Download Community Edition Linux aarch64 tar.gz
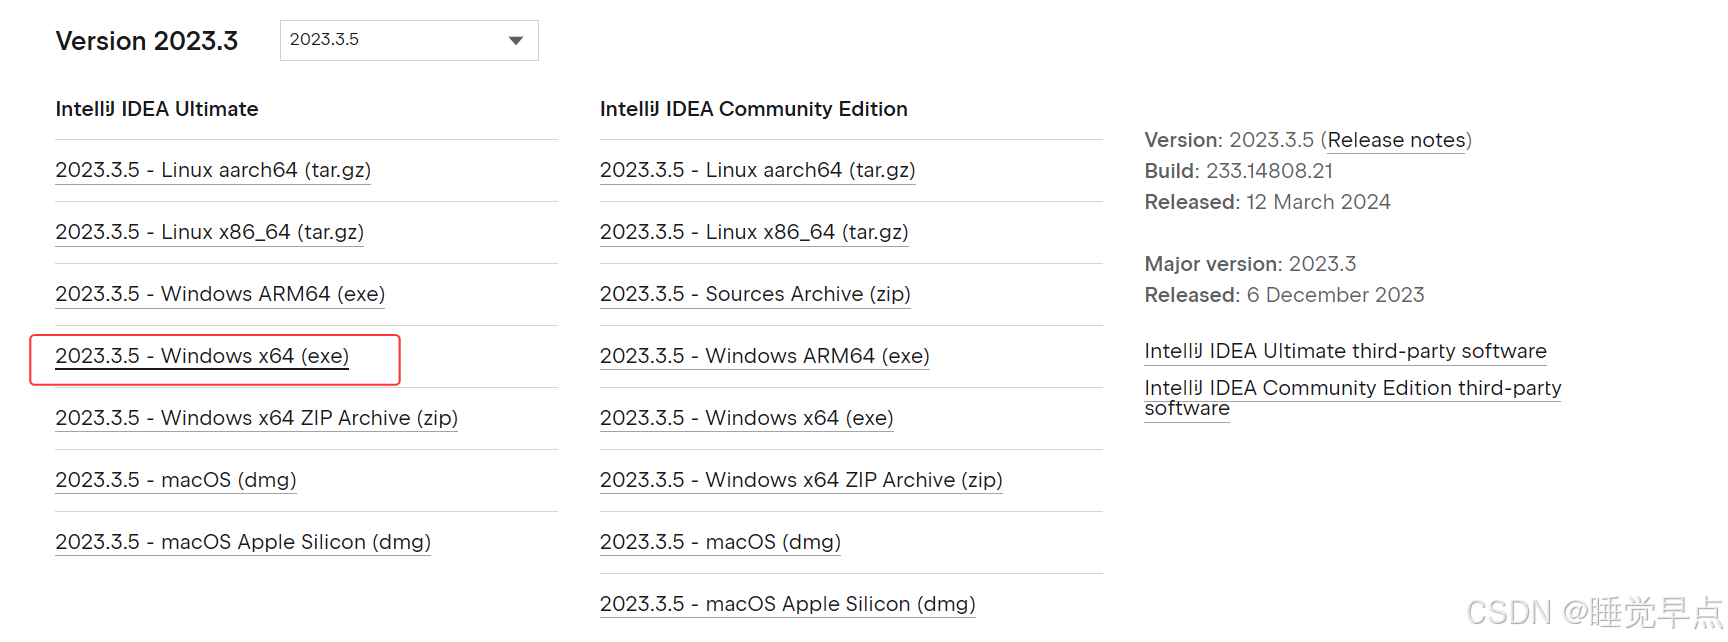Viewport: 1728px width, 642px height. coord(757,170)
